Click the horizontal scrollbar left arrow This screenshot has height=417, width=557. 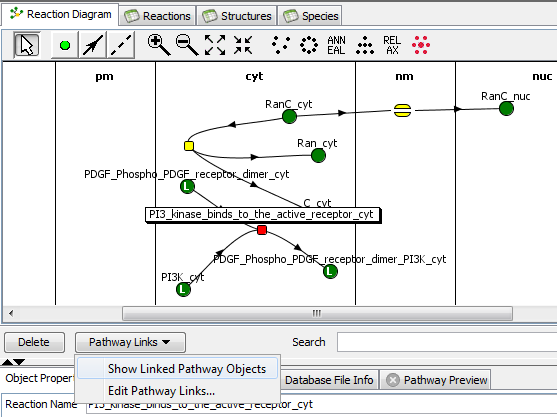click(x=11, y=313)
